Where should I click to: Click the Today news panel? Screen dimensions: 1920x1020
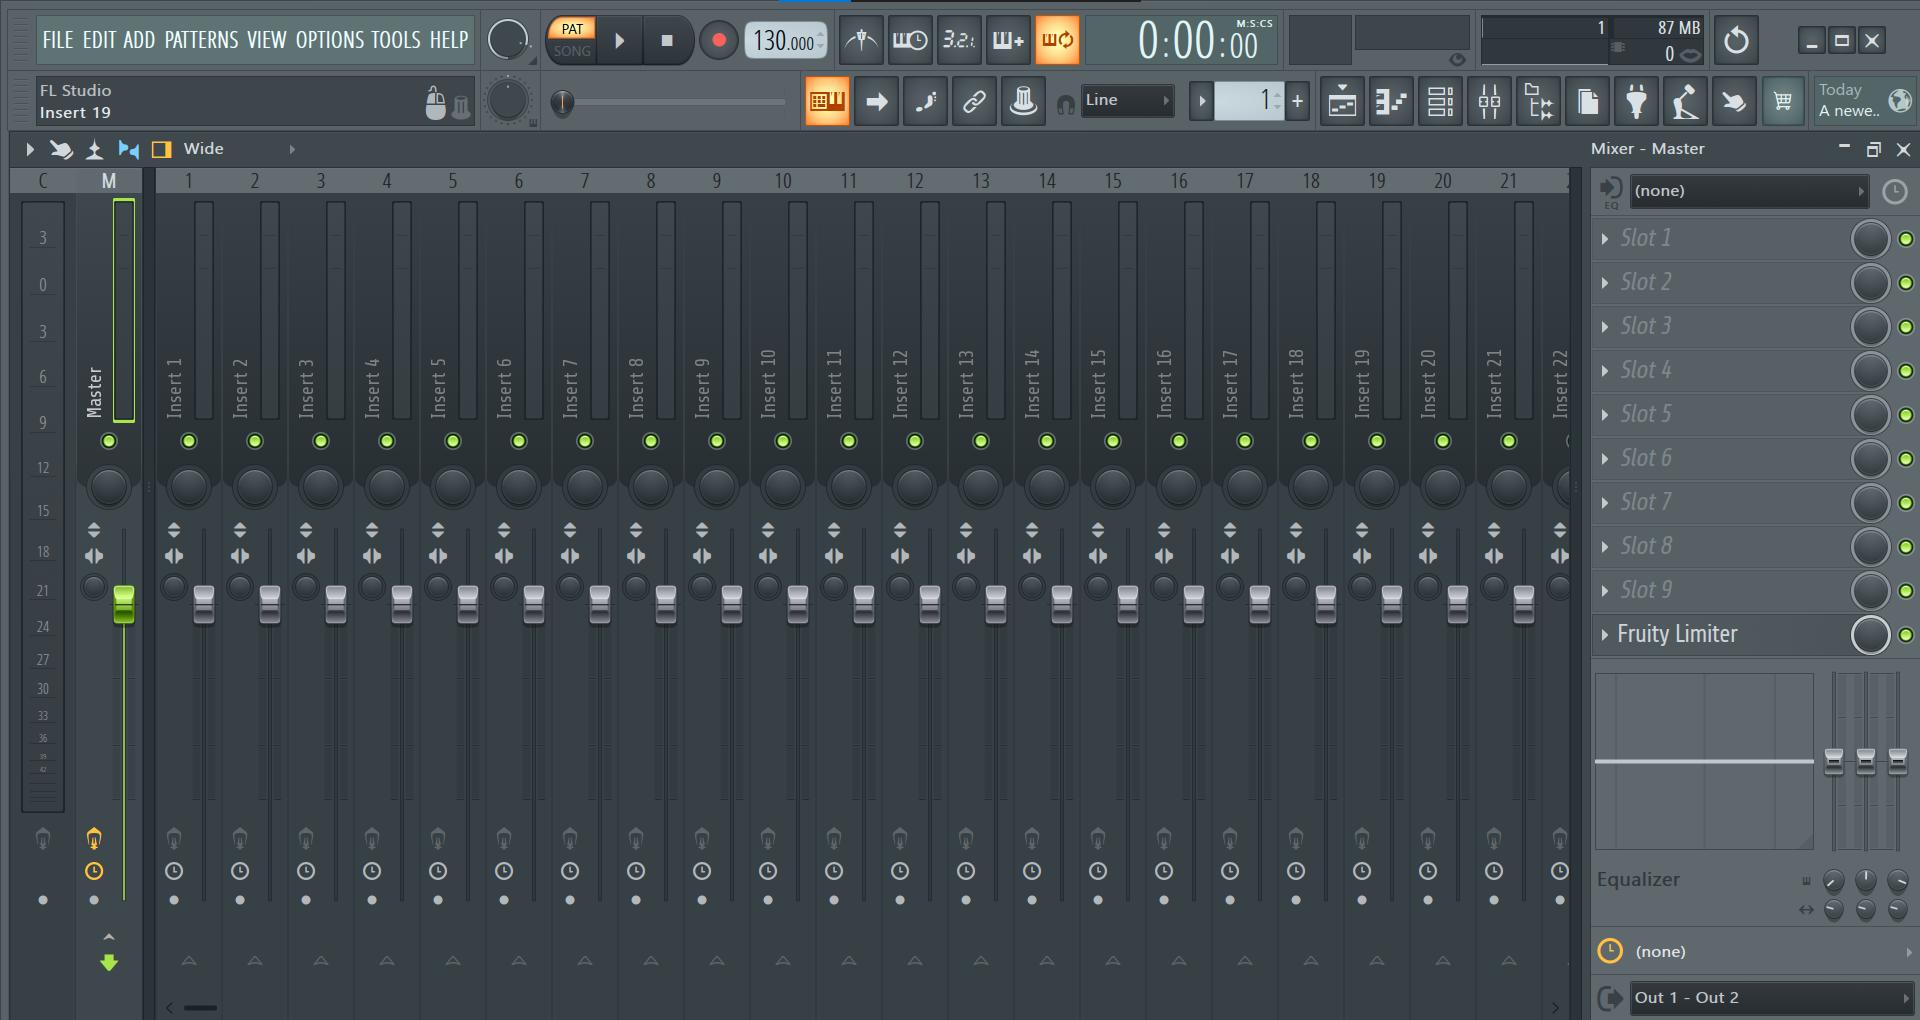(1864, 101)
